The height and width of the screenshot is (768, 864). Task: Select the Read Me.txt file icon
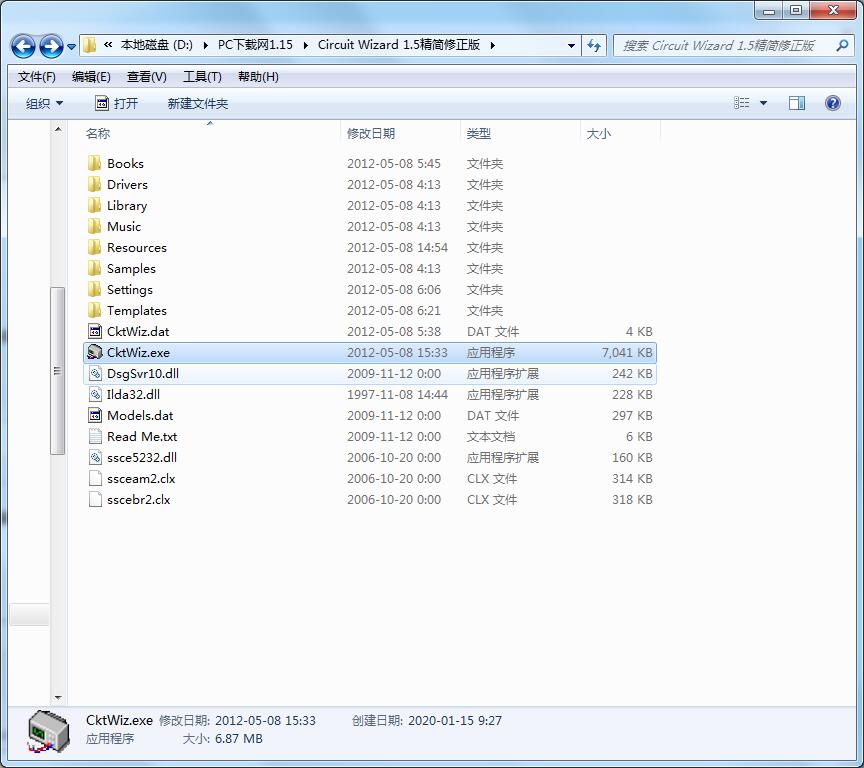point(95,436)
